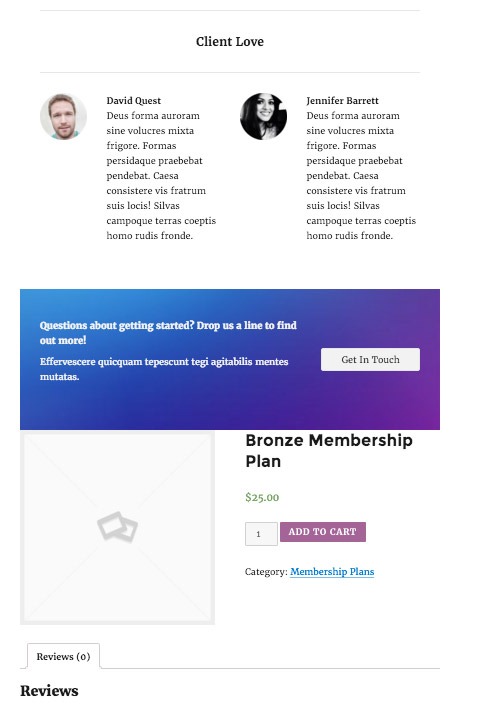
Task: Open the product placeholder image
Action: pyautogui.click(x=117, y=528)
